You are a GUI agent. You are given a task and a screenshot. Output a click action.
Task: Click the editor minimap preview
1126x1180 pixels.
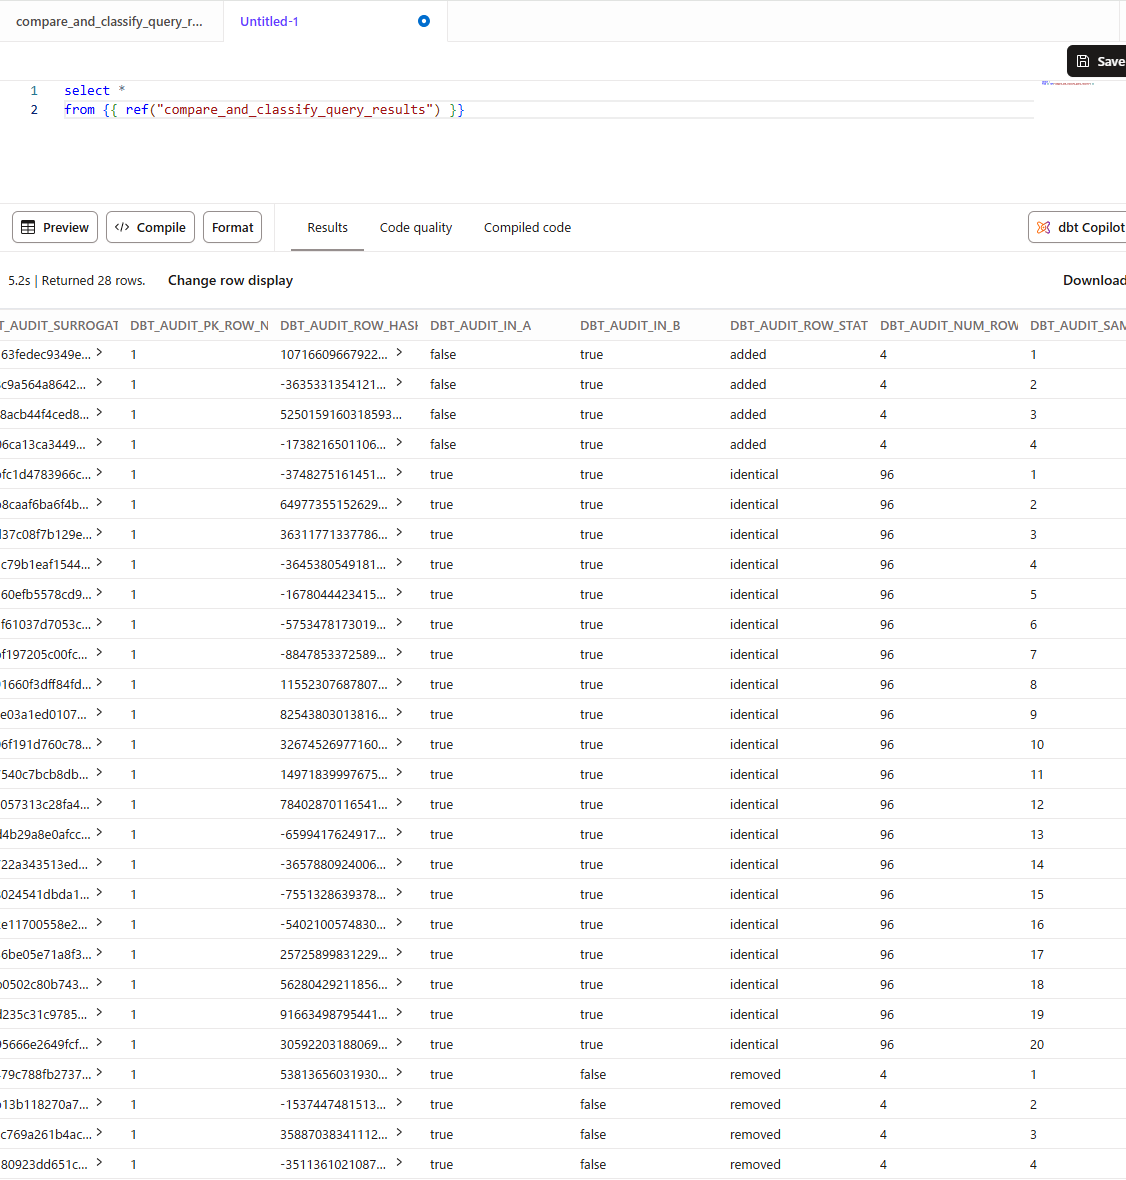(1067, 83)
